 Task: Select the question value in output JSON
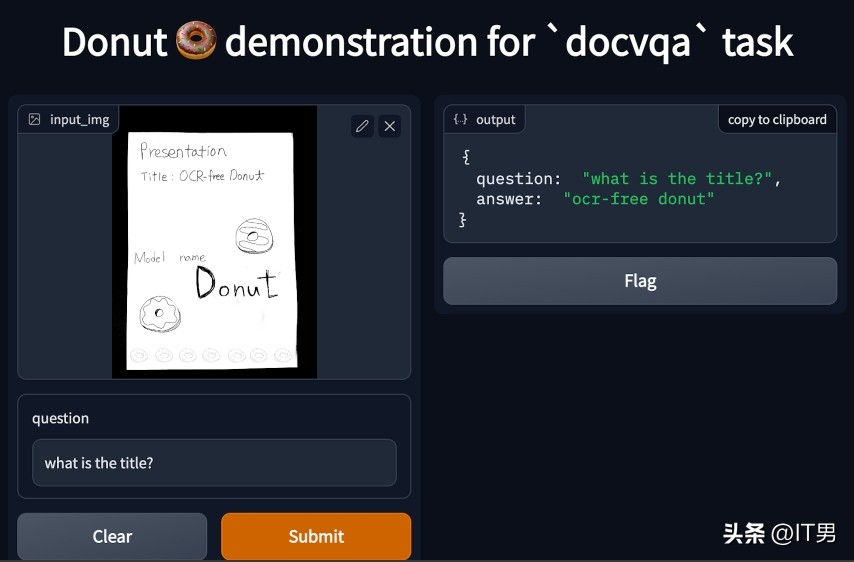(677, 179)
